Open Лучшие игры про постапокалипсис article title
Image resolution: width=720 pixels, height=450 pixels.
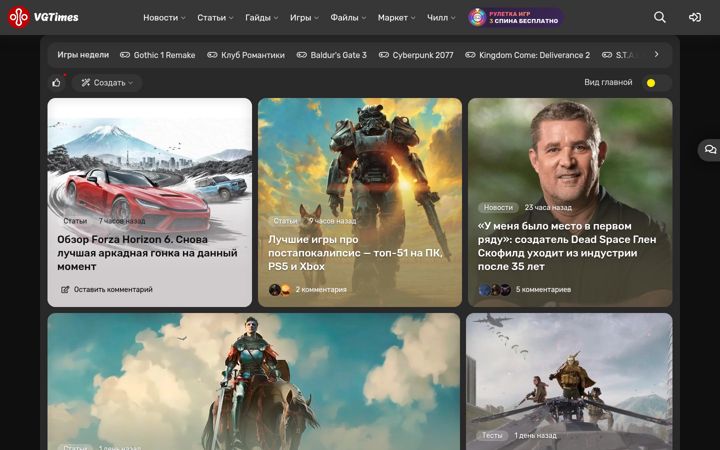tap(355, 253)
